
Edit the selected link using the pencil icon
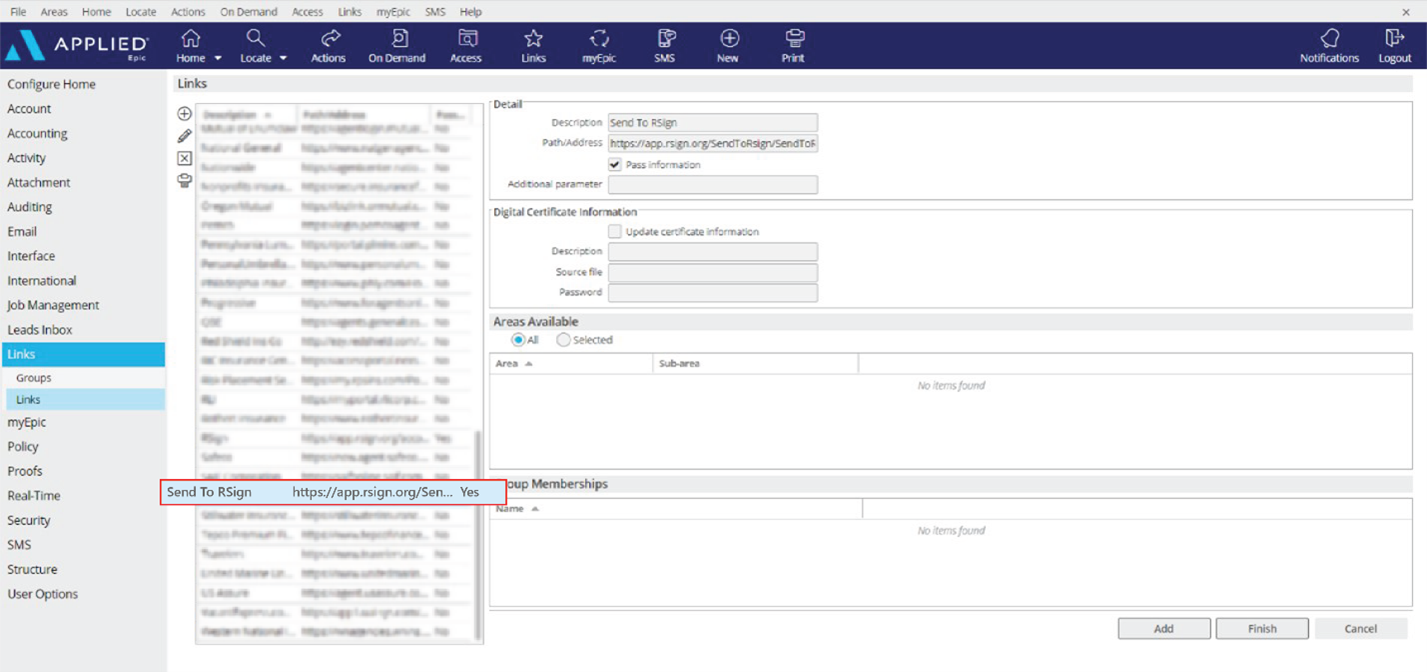coord(184,135)
